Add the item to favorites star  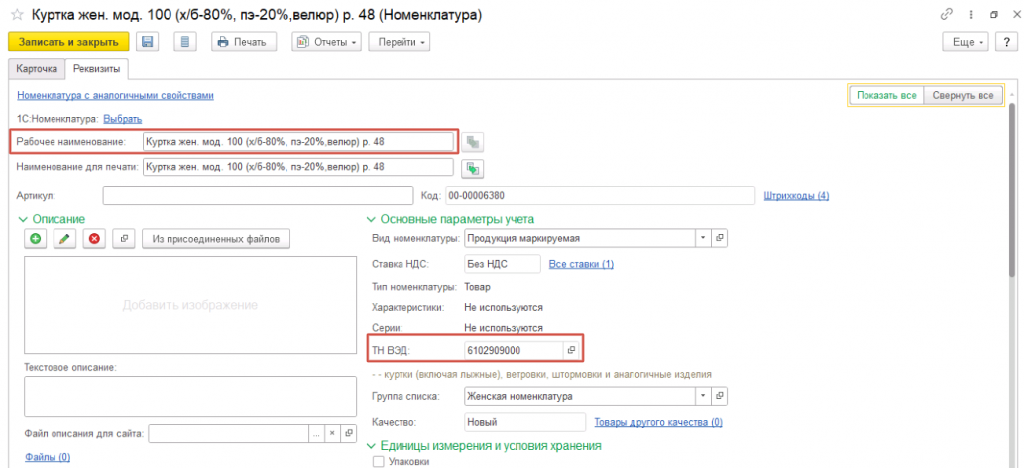17,16
